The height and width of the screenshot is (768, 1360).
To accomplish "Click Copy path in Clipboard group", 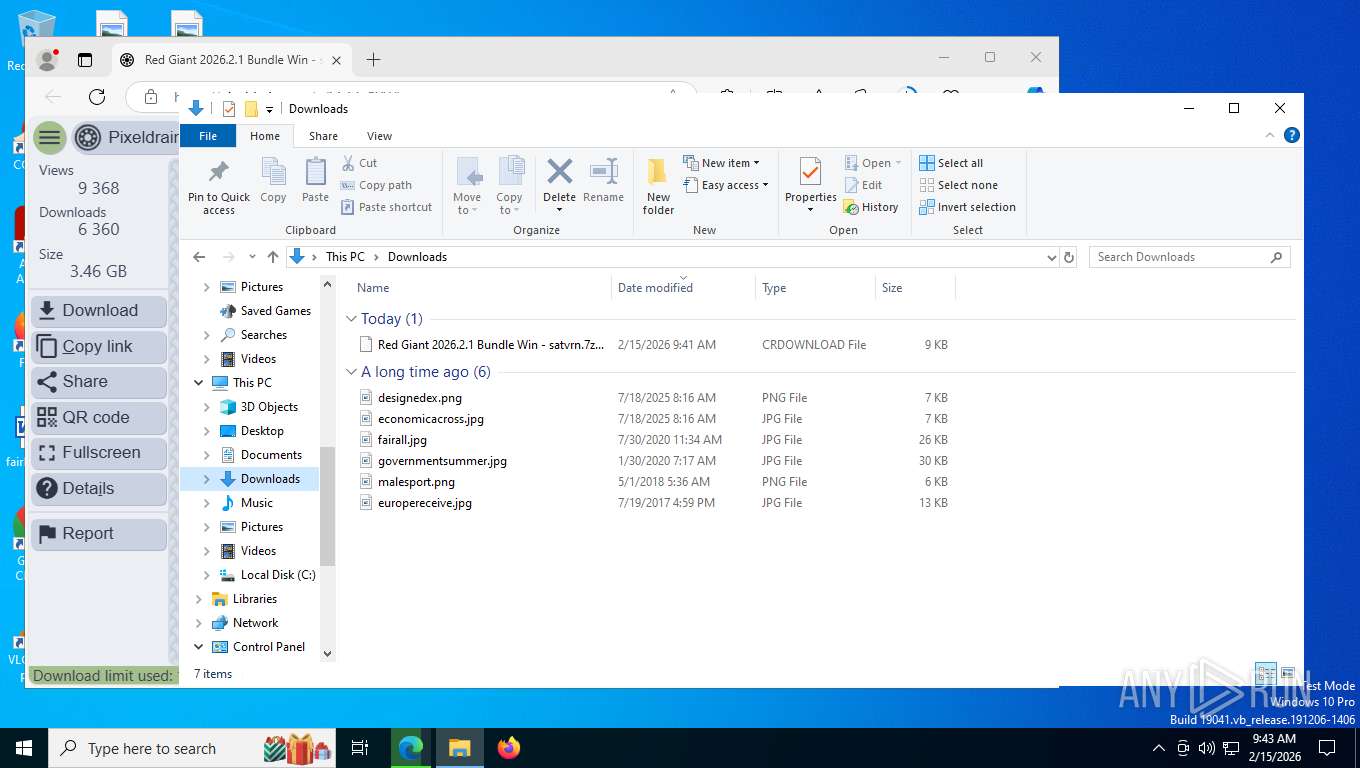I will 376,185.
